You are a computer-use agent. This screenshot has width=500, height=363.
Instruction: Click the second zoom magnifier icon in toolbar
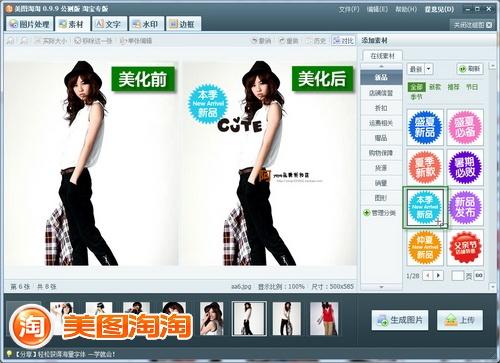[24, 41]
